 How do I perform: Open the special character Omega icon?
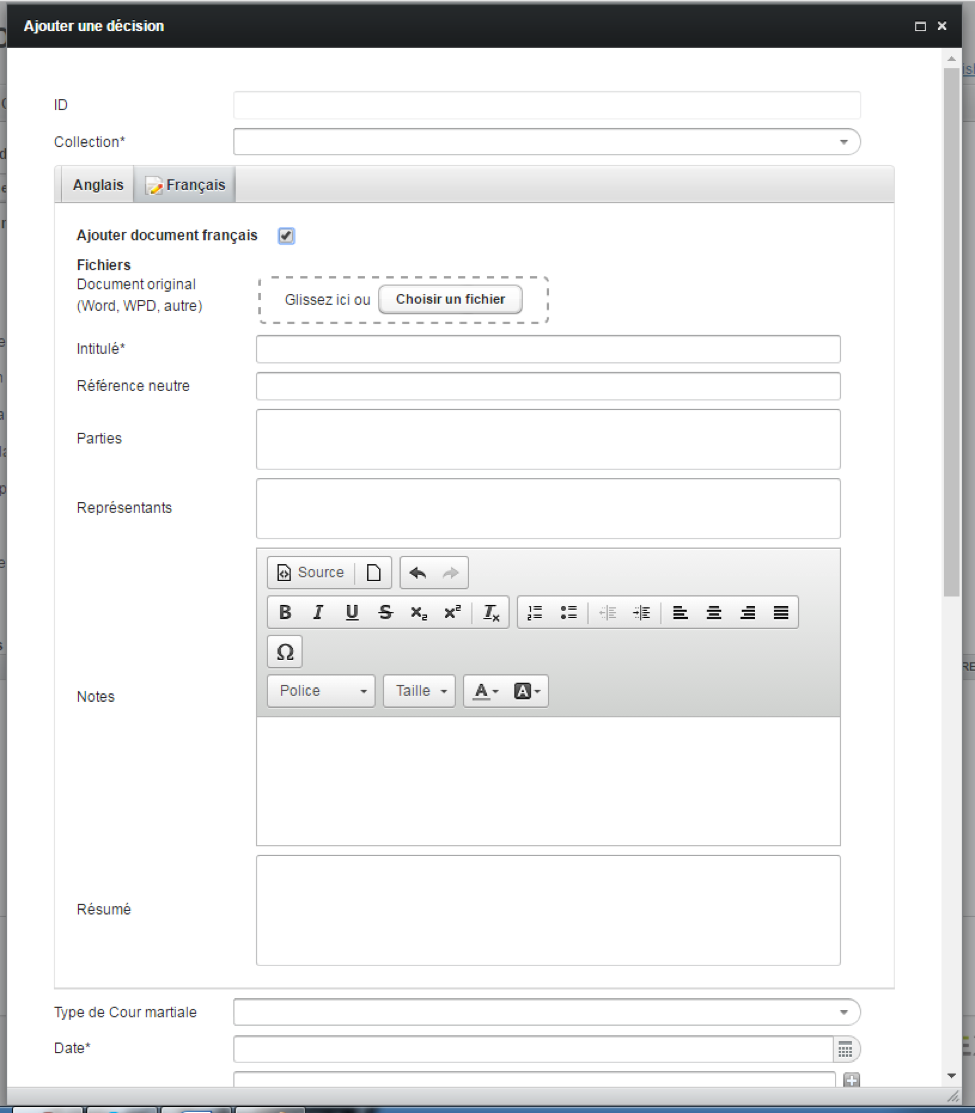coord(285,652)
